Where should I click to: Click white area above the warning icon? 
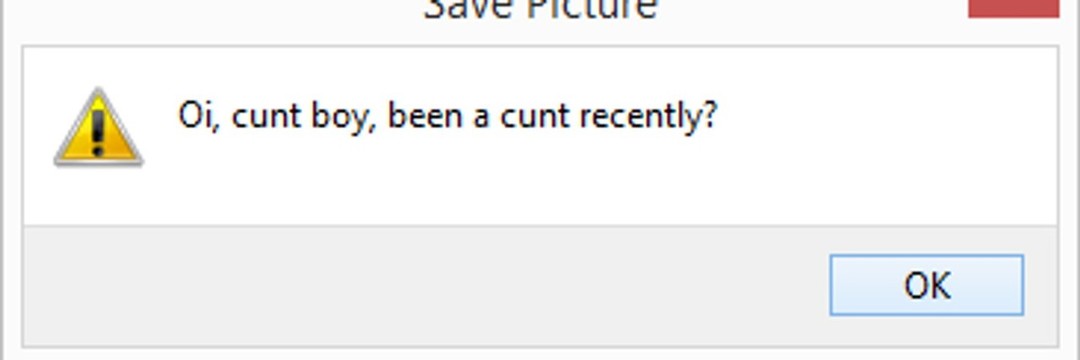tap(98, 67)
